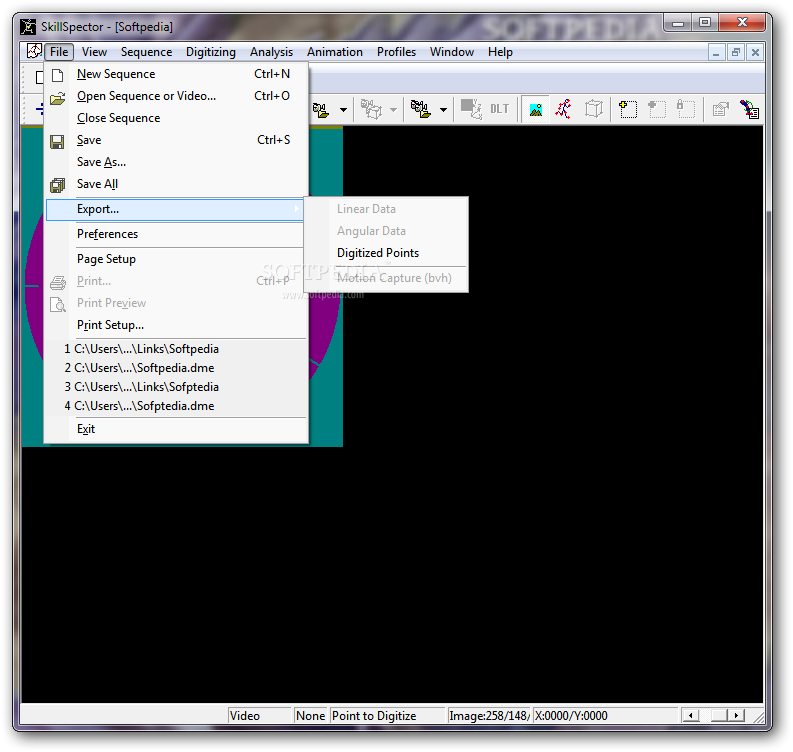
Task: Click the Video status bar field
Action: click(x=259, y=716)
